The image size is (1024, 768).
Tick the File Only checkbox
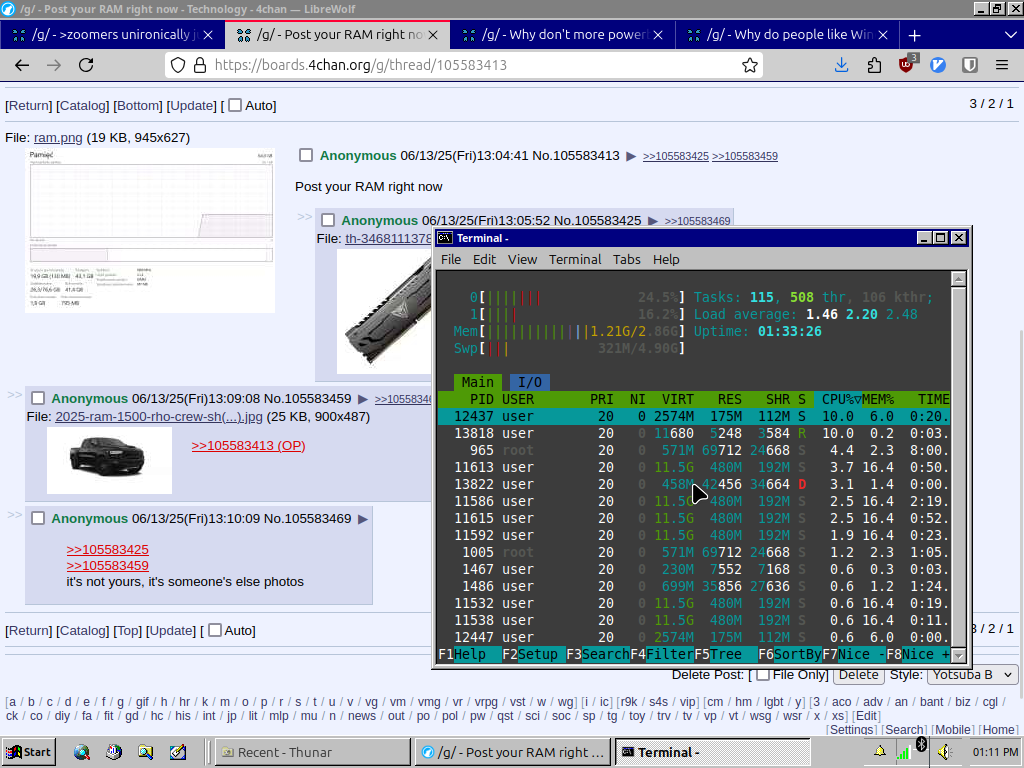coord(763,675)
